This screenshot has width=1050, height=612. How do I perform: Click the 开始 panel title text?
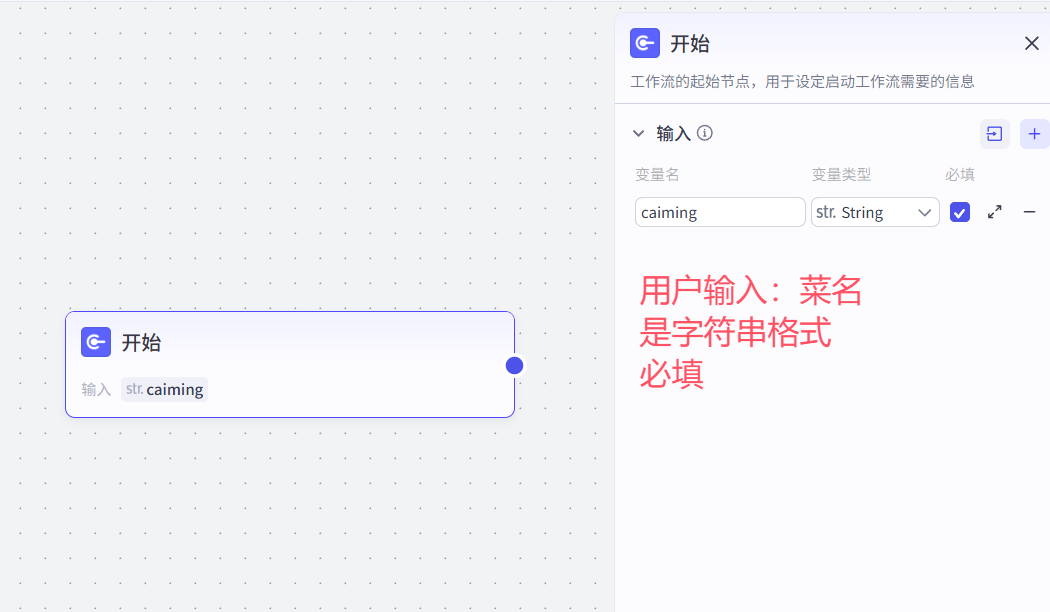click(x=690, y=44)
